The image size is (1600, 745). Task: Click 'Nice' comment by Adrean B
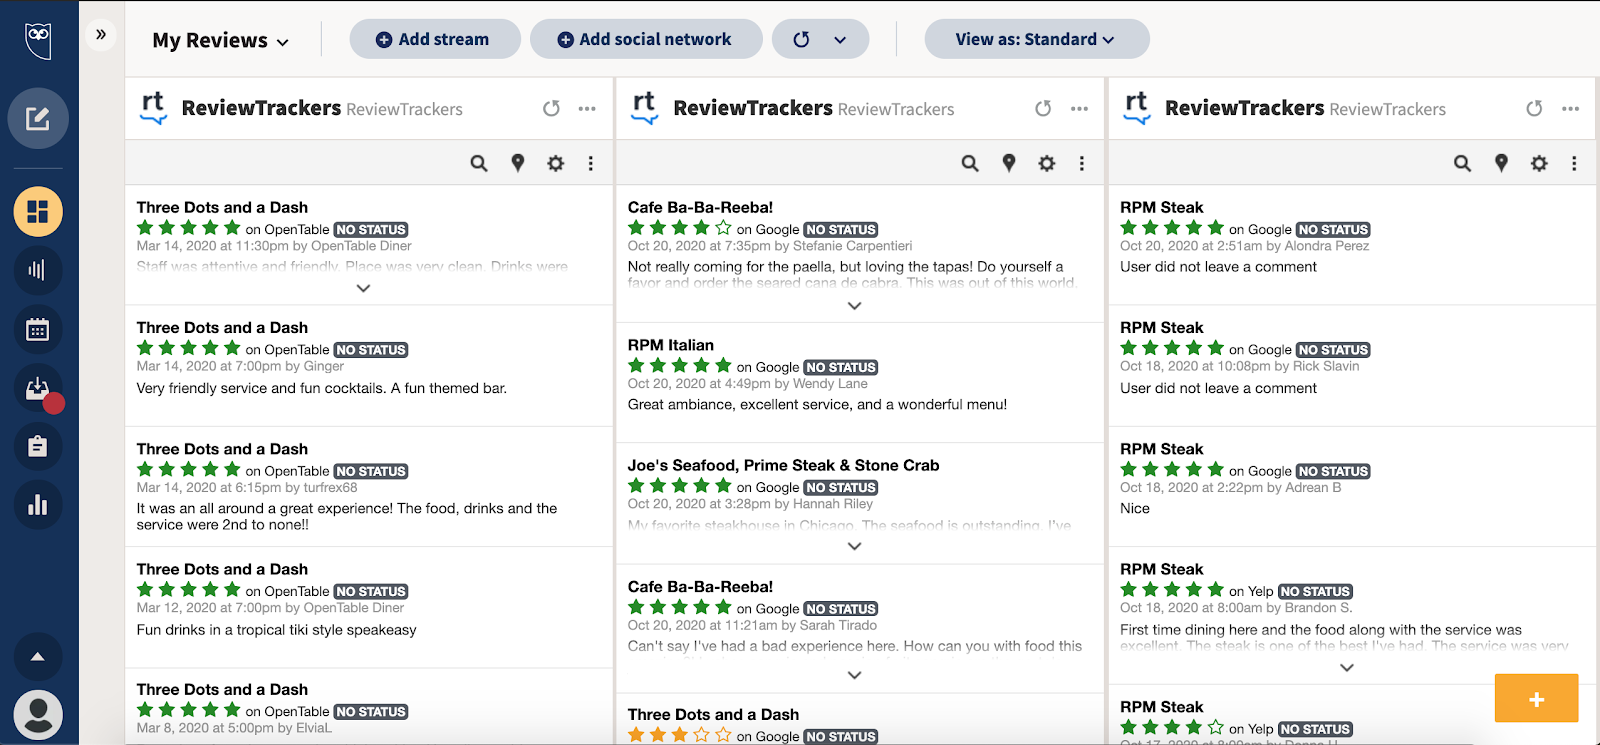tap(1135, 508)
